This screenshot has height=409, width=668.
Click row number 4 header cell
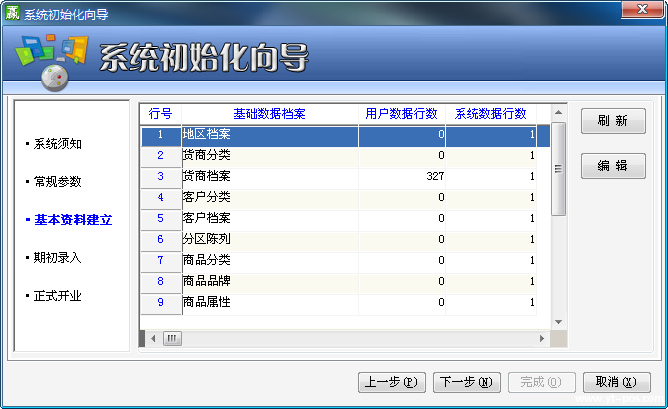[161, 199]
